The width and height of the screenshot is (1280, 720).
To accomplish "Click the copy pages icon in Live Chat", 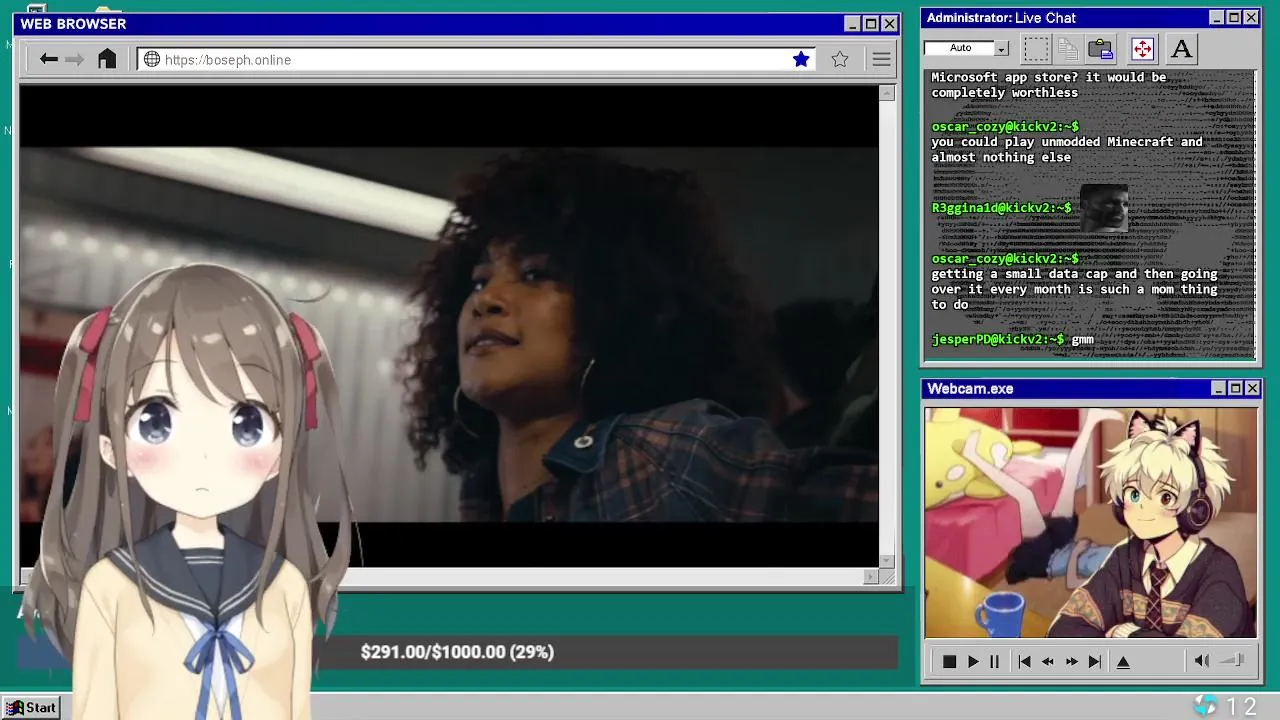I will 1068,48.
